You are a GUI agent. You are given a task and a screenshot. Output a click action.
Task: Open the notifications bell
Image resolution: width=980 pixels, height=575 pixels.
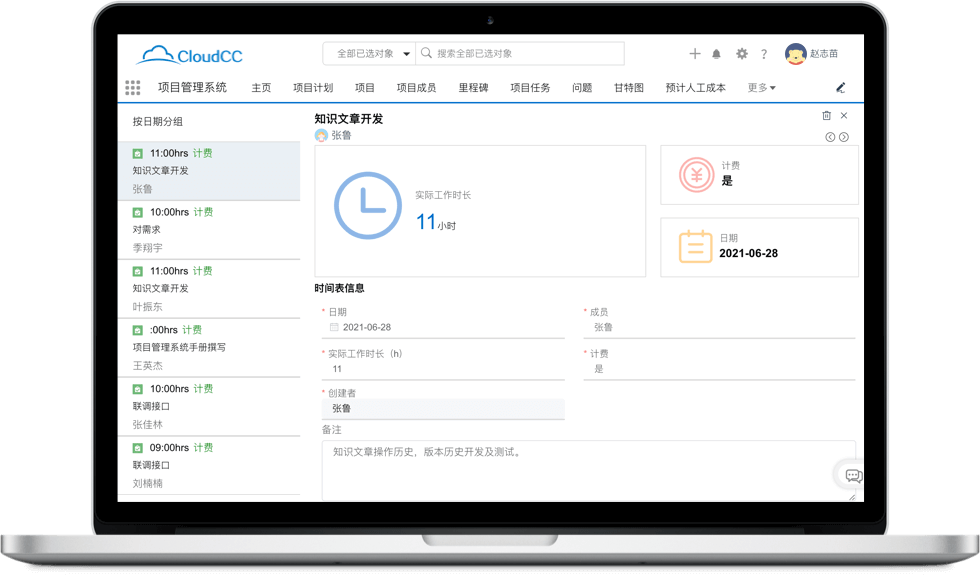point(717,54)
